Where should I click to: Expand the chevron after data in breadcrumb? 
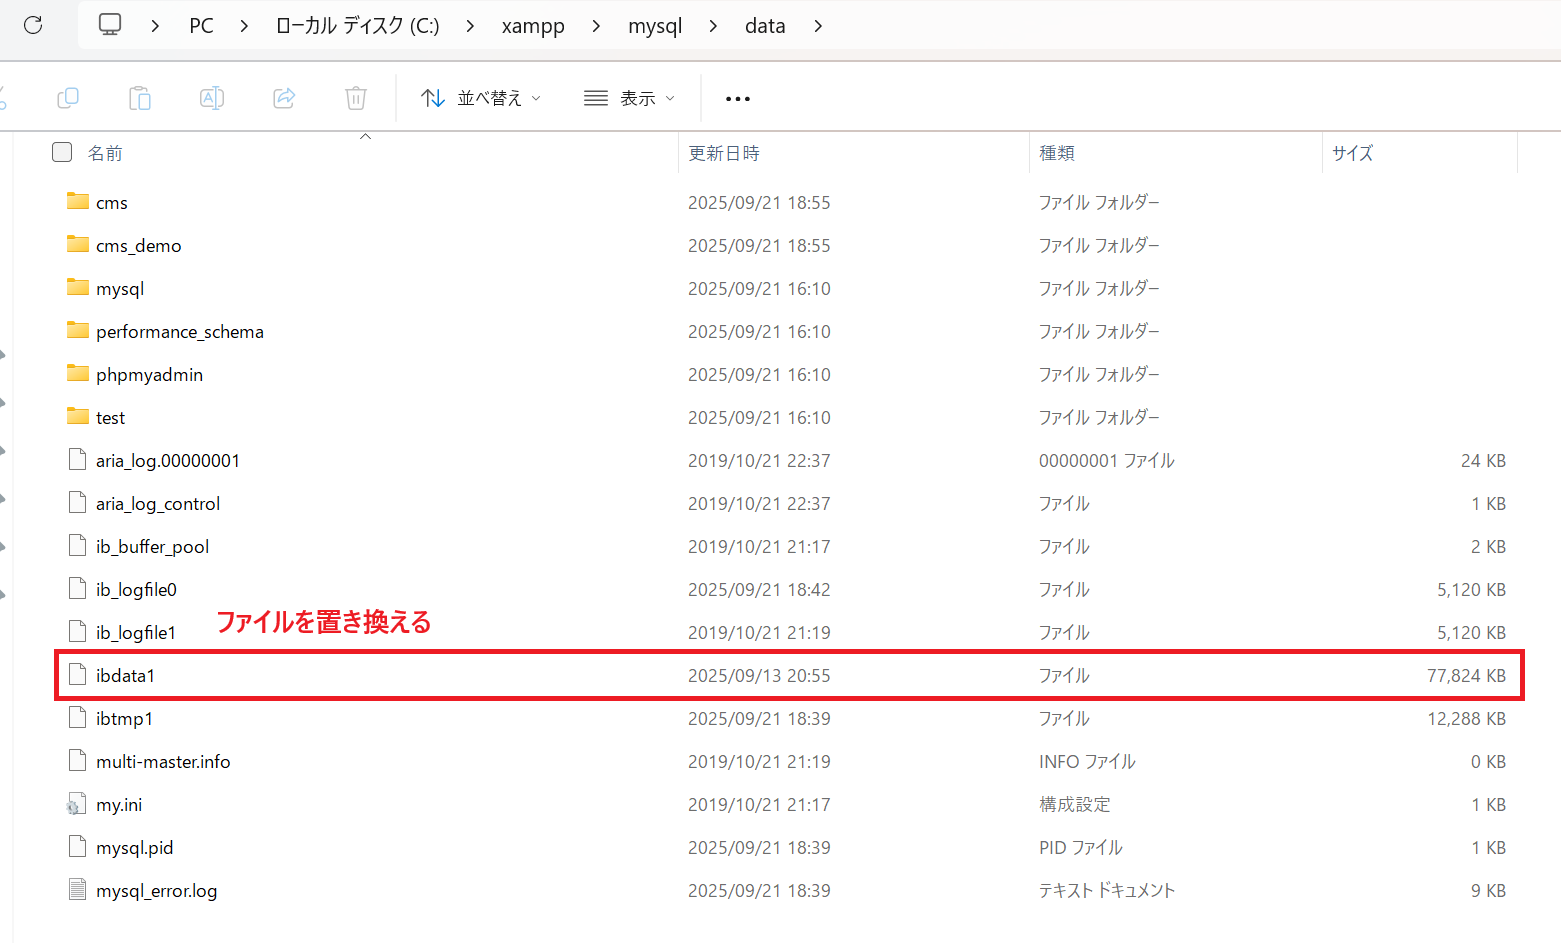pyautogui.click(x=818, y=26)
